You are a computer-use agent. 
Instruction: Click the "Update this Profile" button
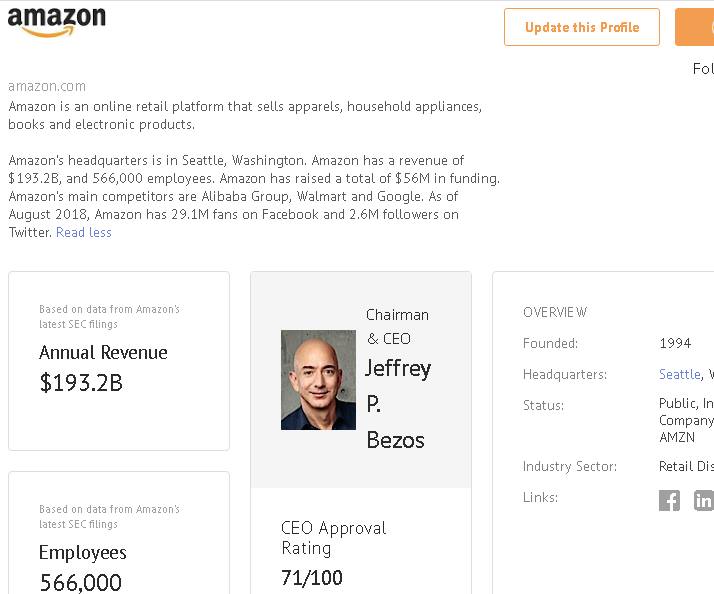tap(582, 27)
